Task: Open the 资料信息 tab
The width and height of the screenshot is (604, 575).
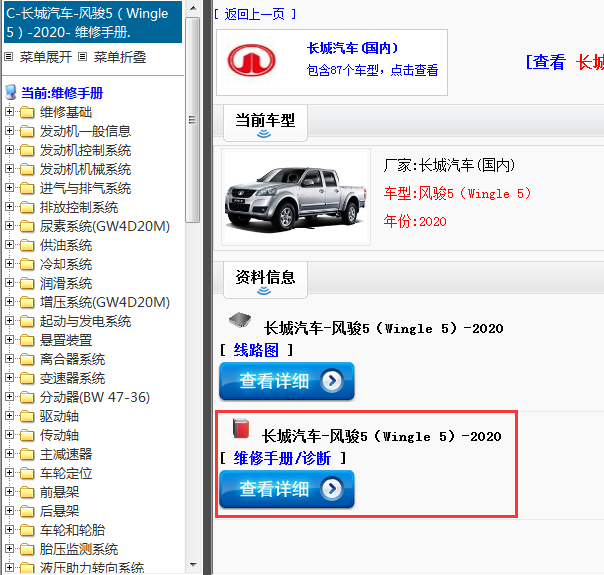Action: coord(265,280)
